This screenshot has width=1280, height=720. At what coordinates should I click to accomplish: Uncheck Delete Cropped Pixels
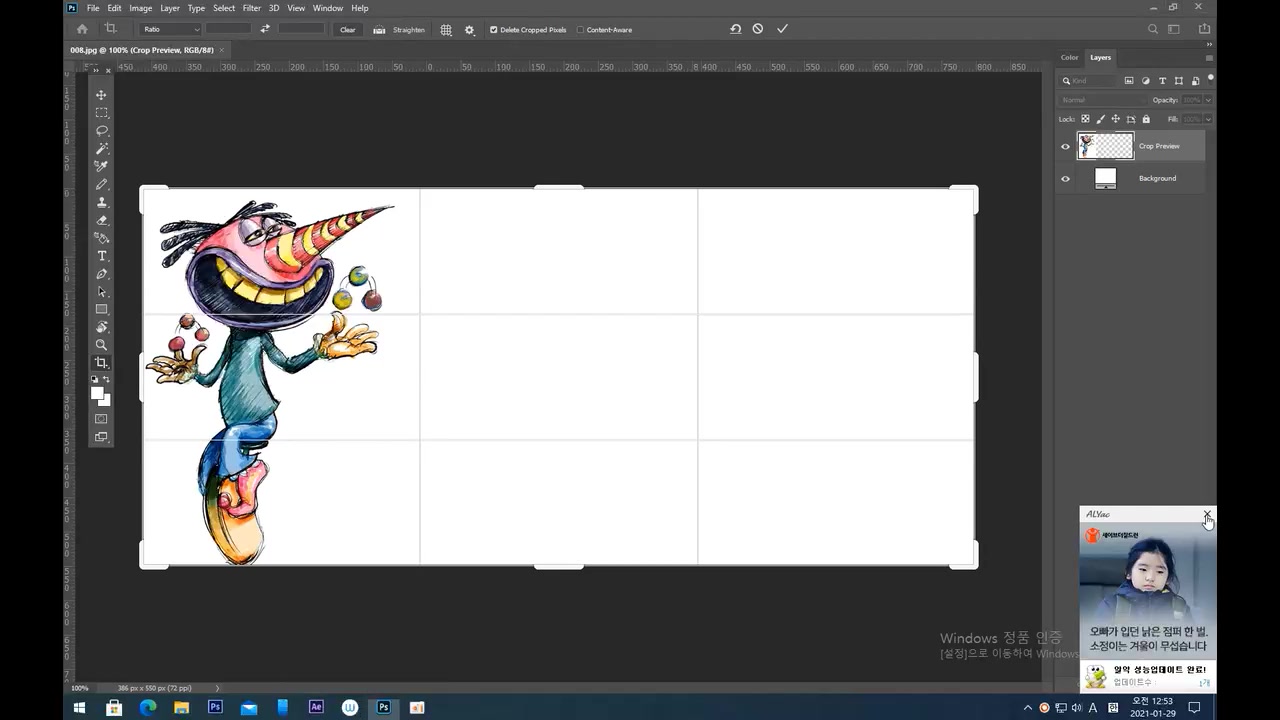click(494, 30)
